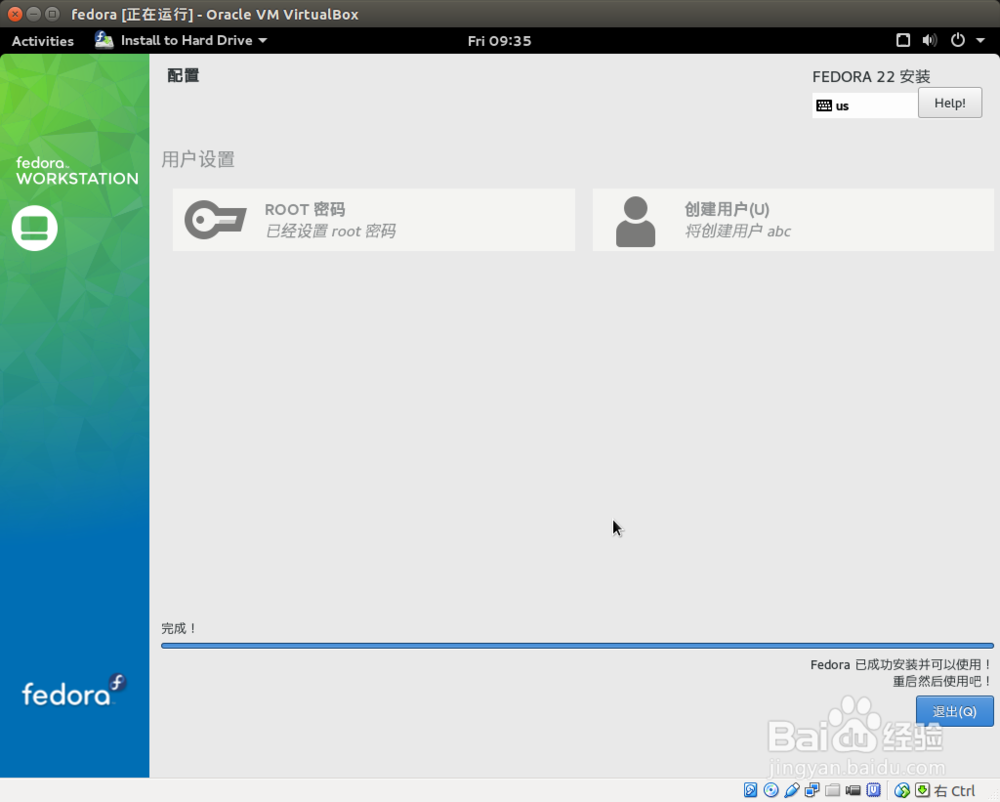Click the Help! button
Viewport: 1000px width, 802px height.
point(950,103)
